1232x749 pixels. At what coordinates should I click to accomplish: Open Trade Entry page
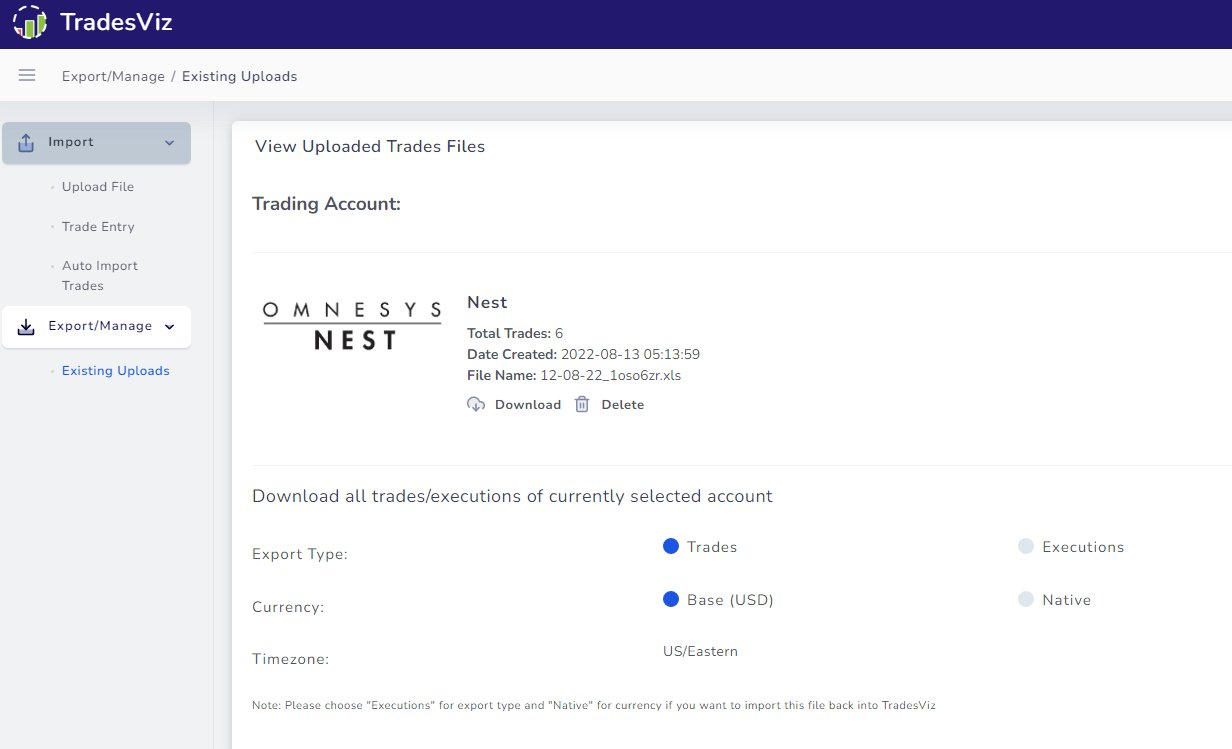coord(98,227)
